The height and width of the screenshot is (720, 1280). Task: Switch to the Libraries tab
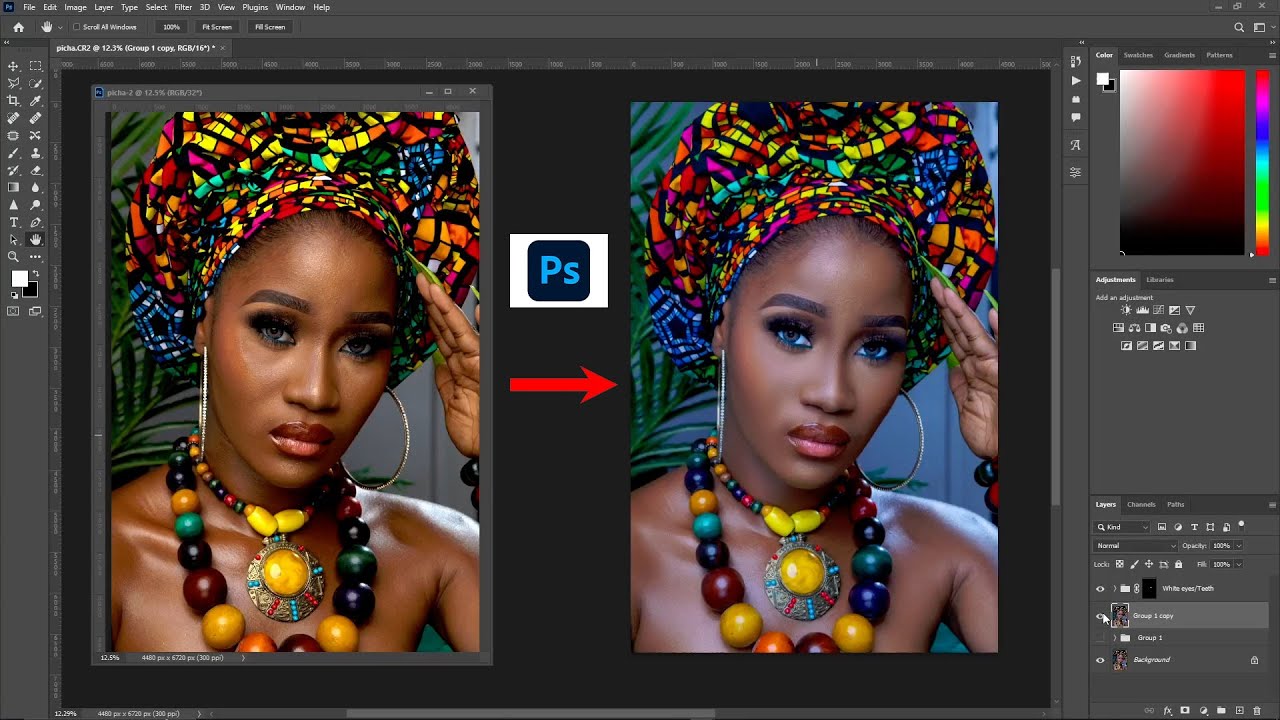tap(1160, 280)
